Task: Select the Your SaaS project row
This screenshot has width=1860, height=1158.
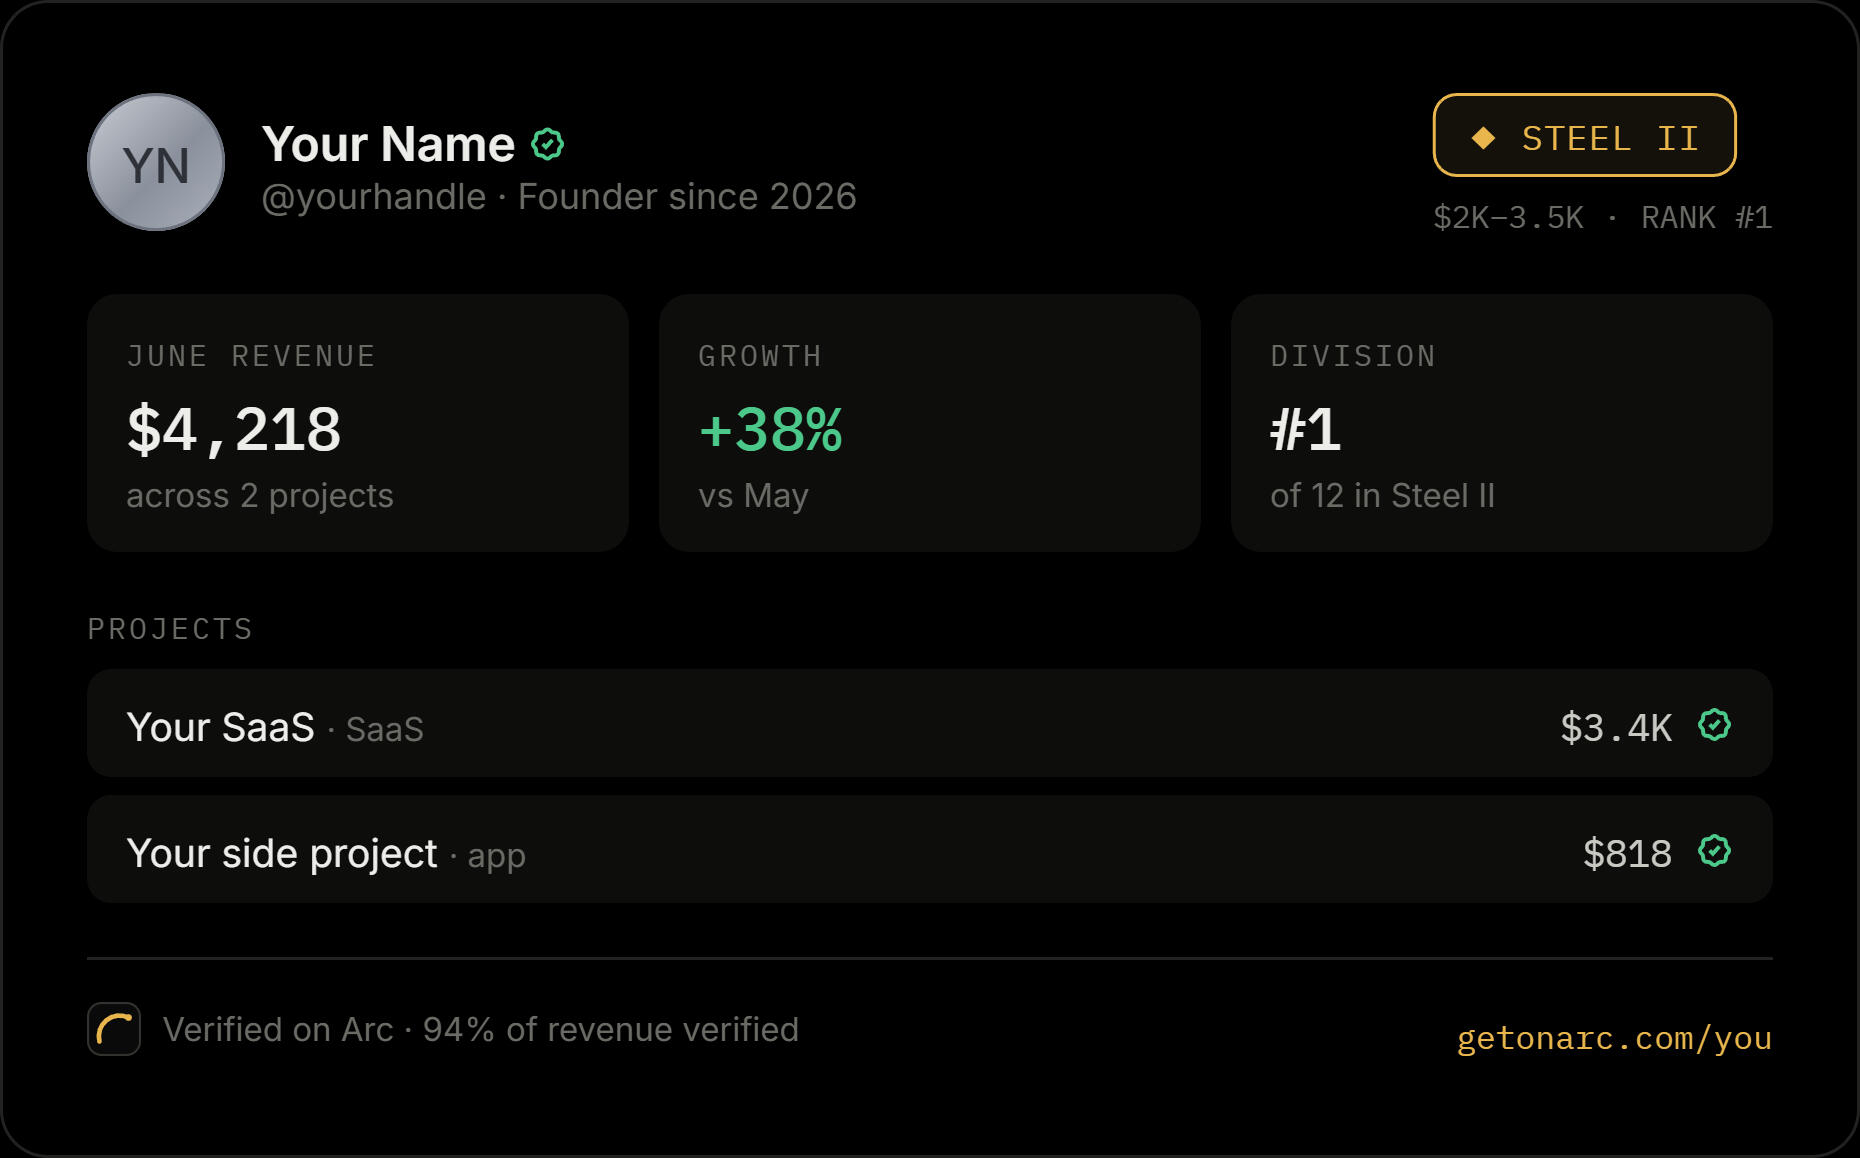Action: pyautogui.click(x=930, y=723)
